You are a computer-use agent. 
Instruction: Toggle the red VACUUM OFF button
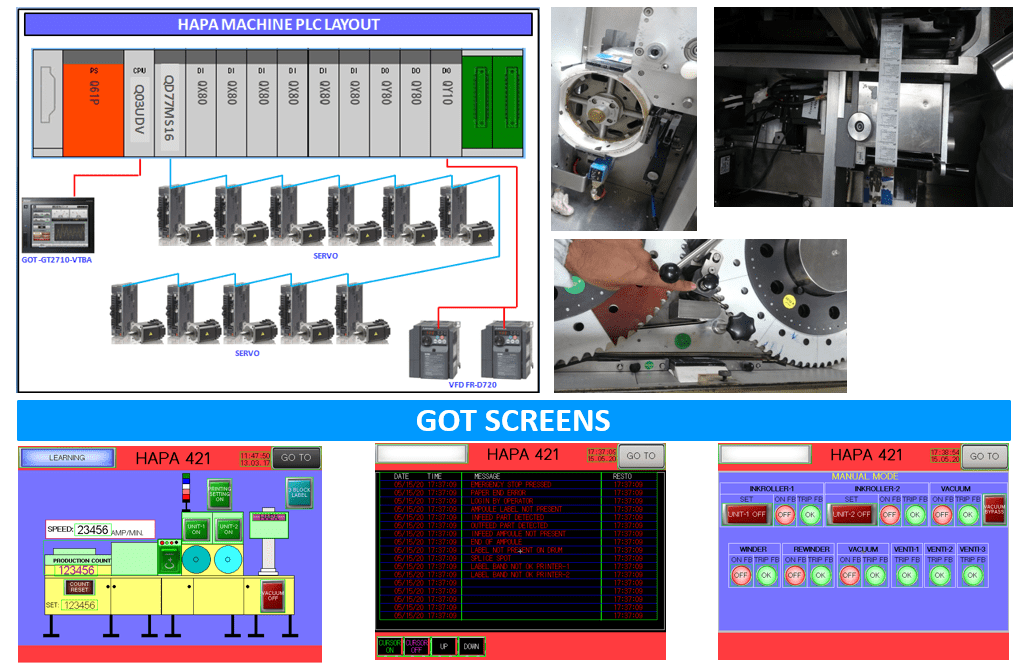click(272, 595)
